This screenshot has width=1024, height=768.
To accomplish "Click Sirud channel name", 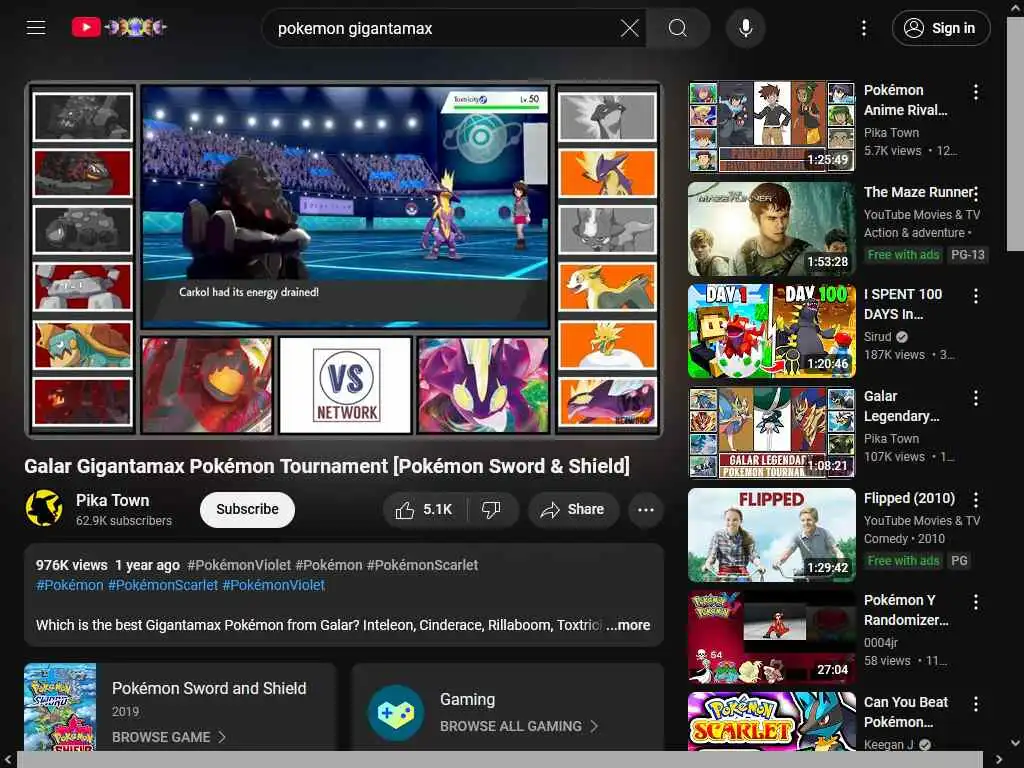I will tap(877, 336).
